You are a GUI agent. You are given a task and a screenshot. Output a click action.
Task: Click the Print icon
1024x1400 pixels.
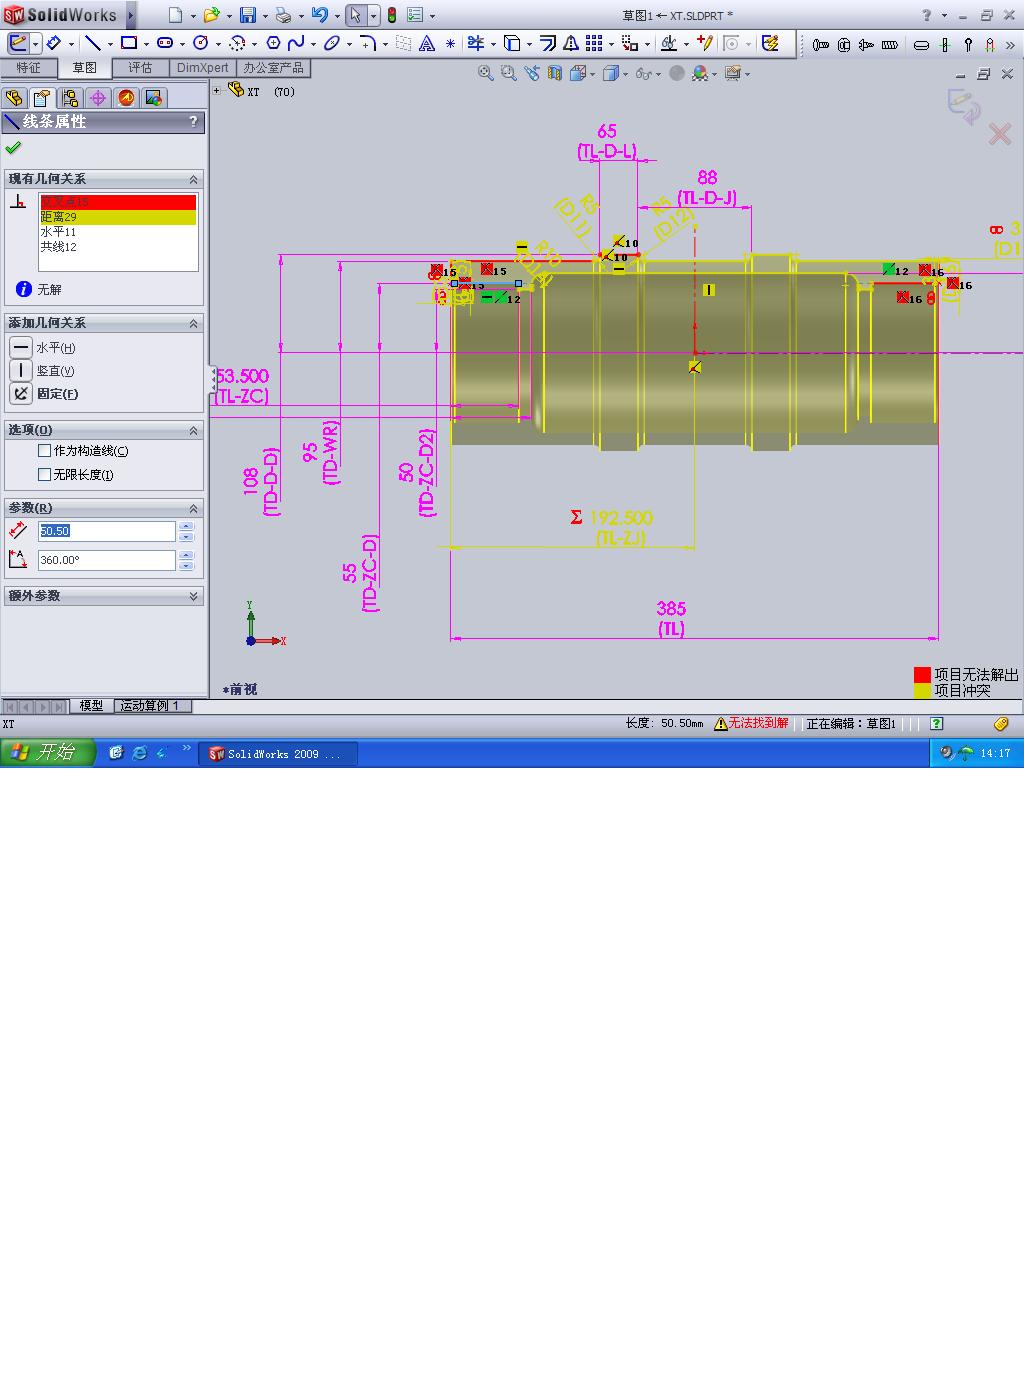283,15
